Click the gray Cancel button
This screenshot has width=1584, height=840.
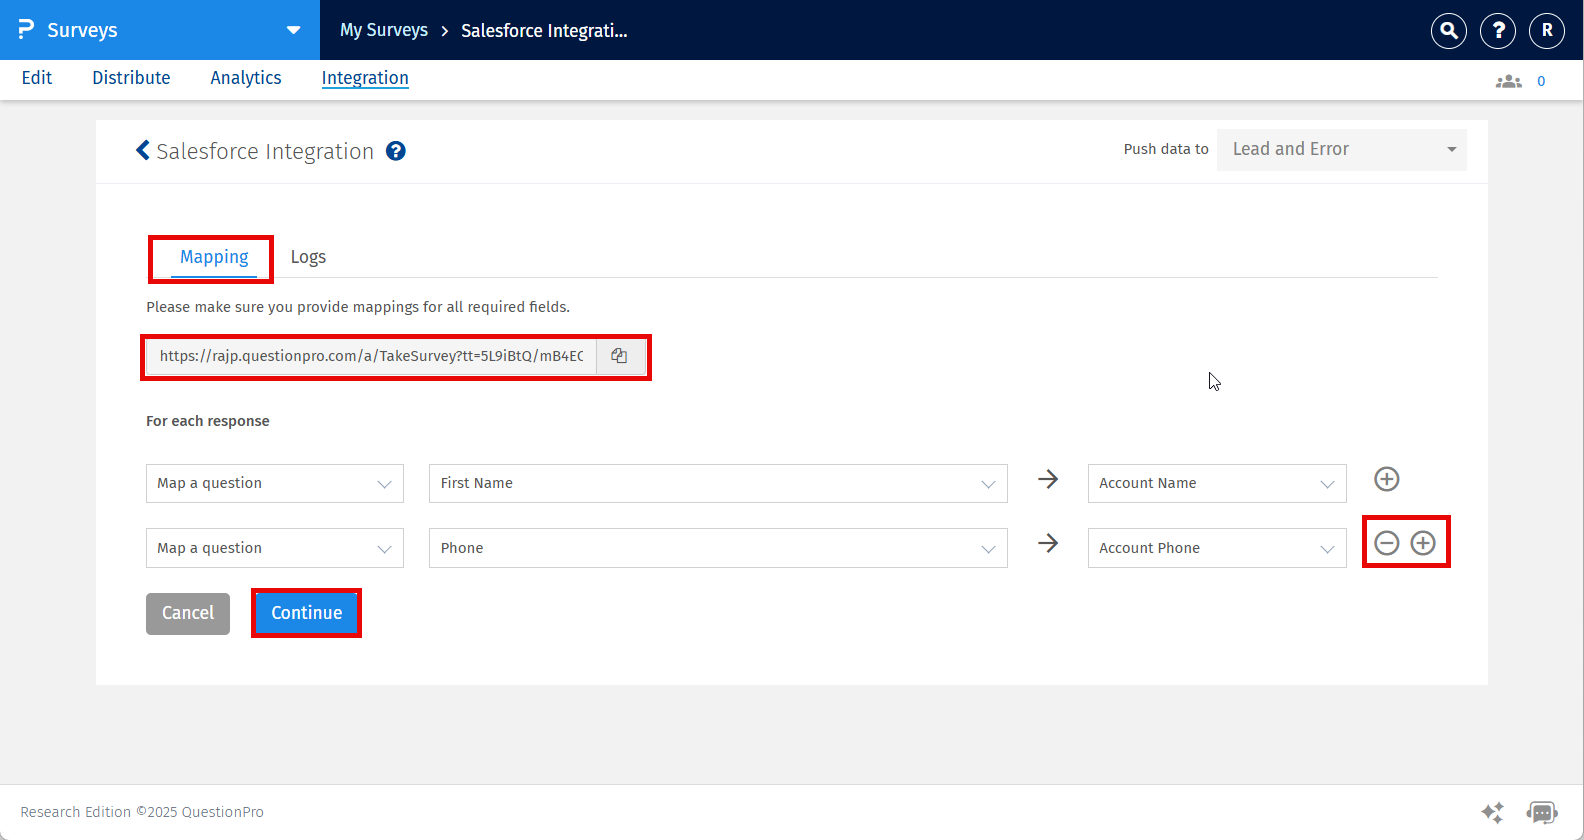tap(188, 613)
